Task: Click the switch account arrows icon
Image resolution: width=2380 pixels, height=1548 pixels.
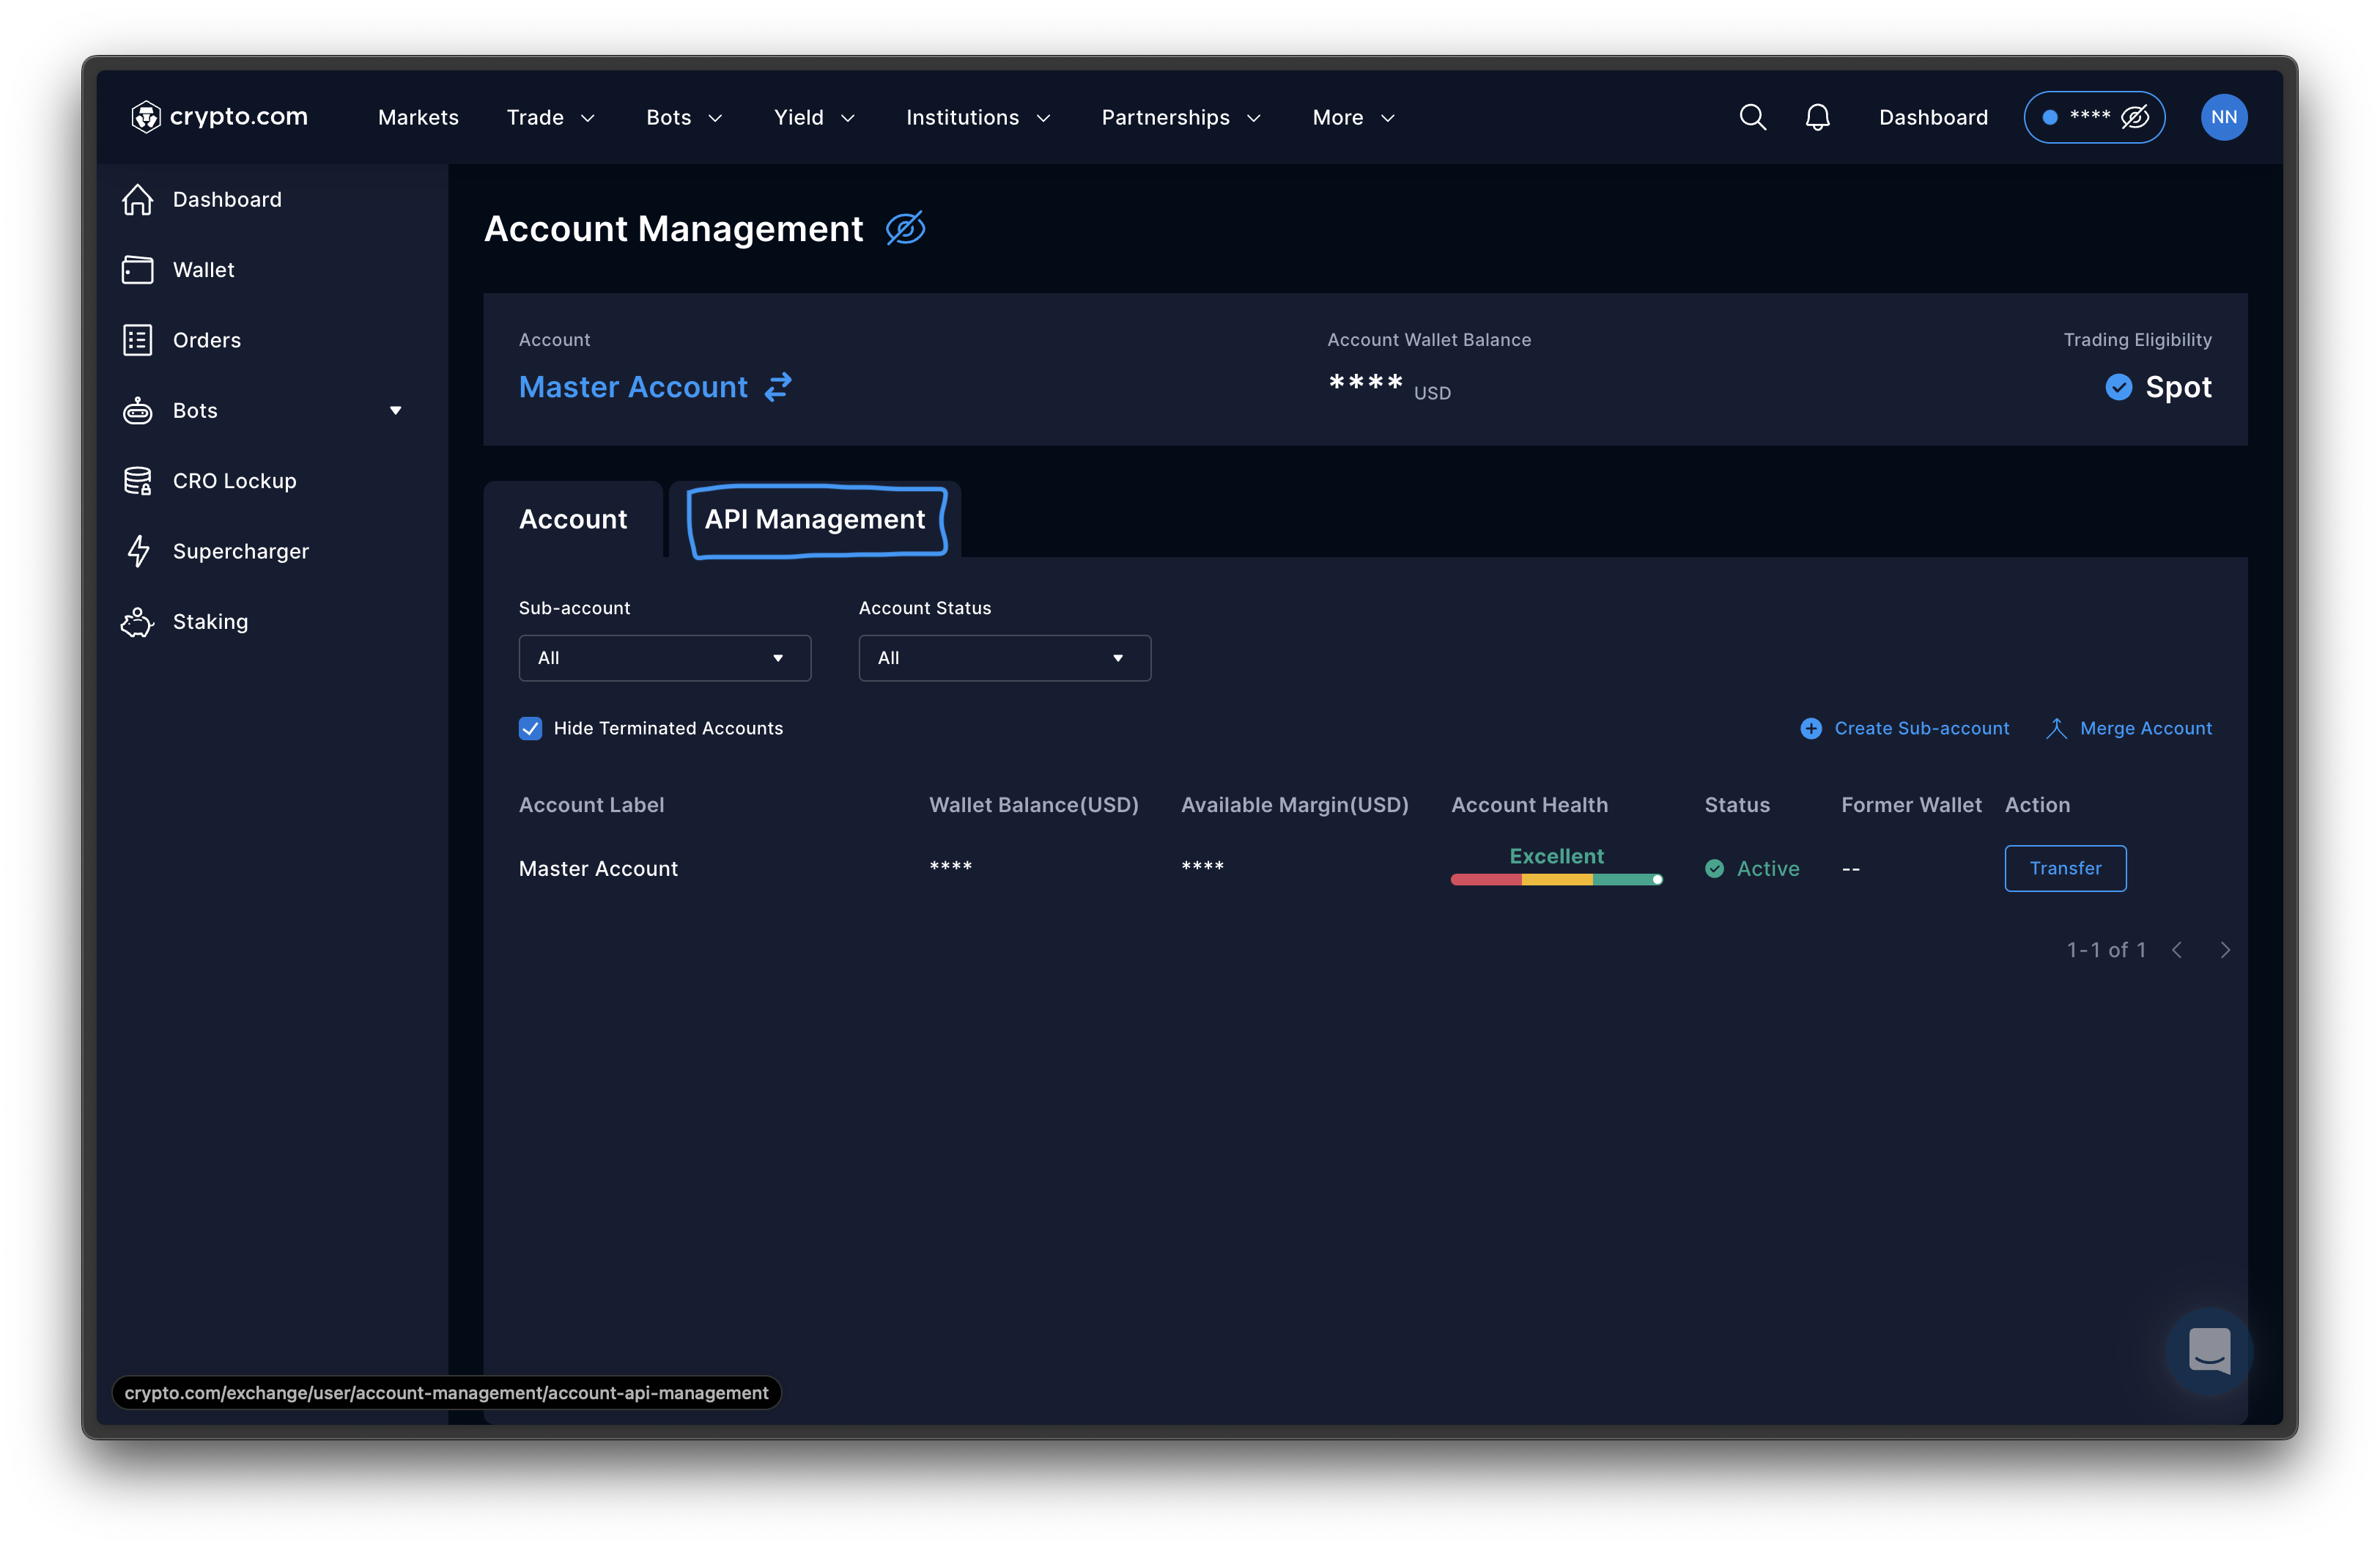Action: click(x=778, y=387)
